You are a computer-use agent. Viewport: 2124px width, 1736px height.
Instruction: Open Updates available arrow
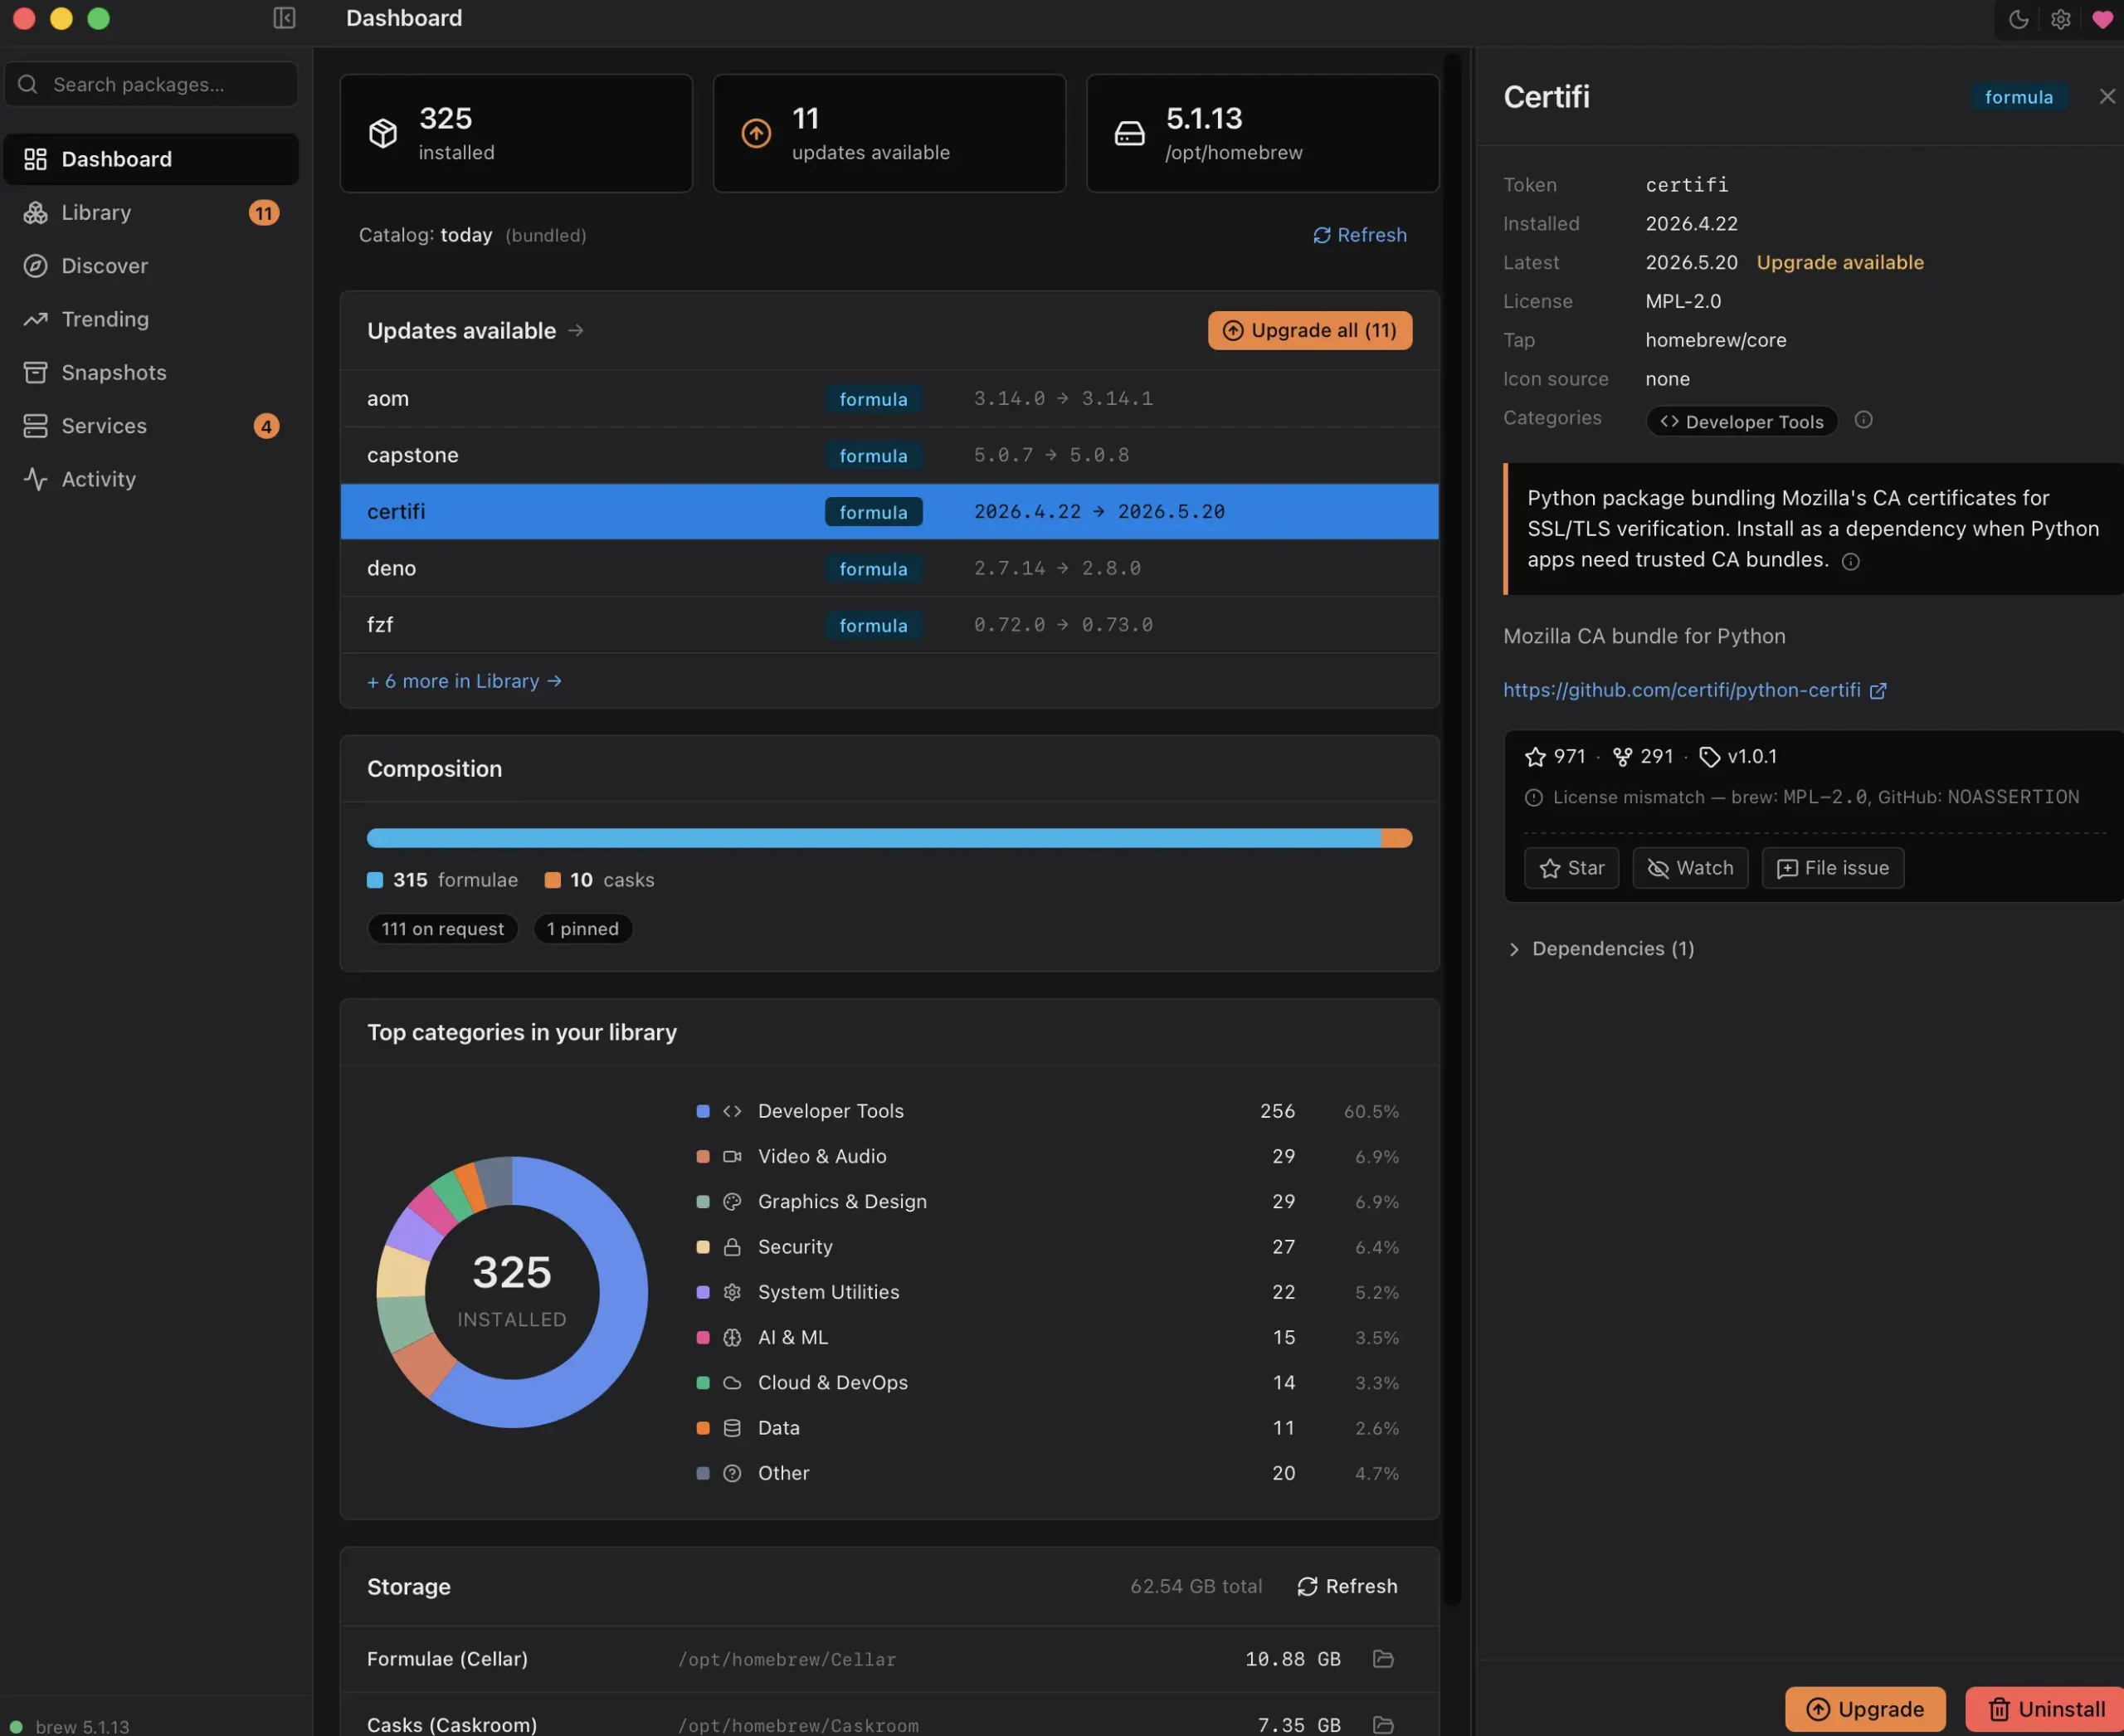[576, 330]
